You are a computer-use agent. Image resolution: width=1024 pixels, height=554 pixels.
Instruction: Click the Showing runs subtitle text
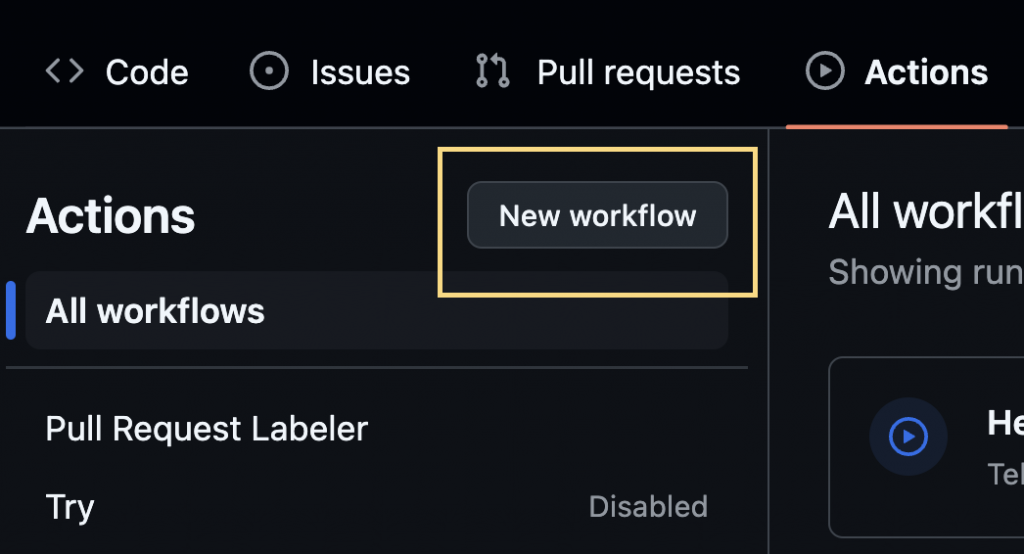[925, 272]
